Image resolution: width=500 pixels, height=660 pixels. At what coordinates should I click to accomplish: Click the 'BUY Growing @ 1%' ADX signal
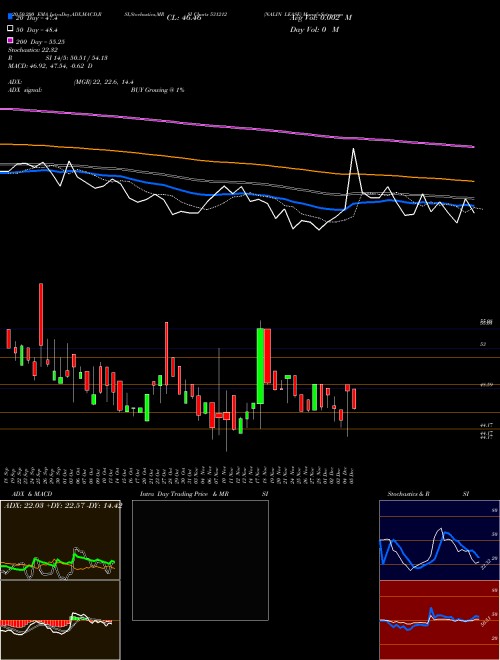pyautogui.click(x=157, y=90)
